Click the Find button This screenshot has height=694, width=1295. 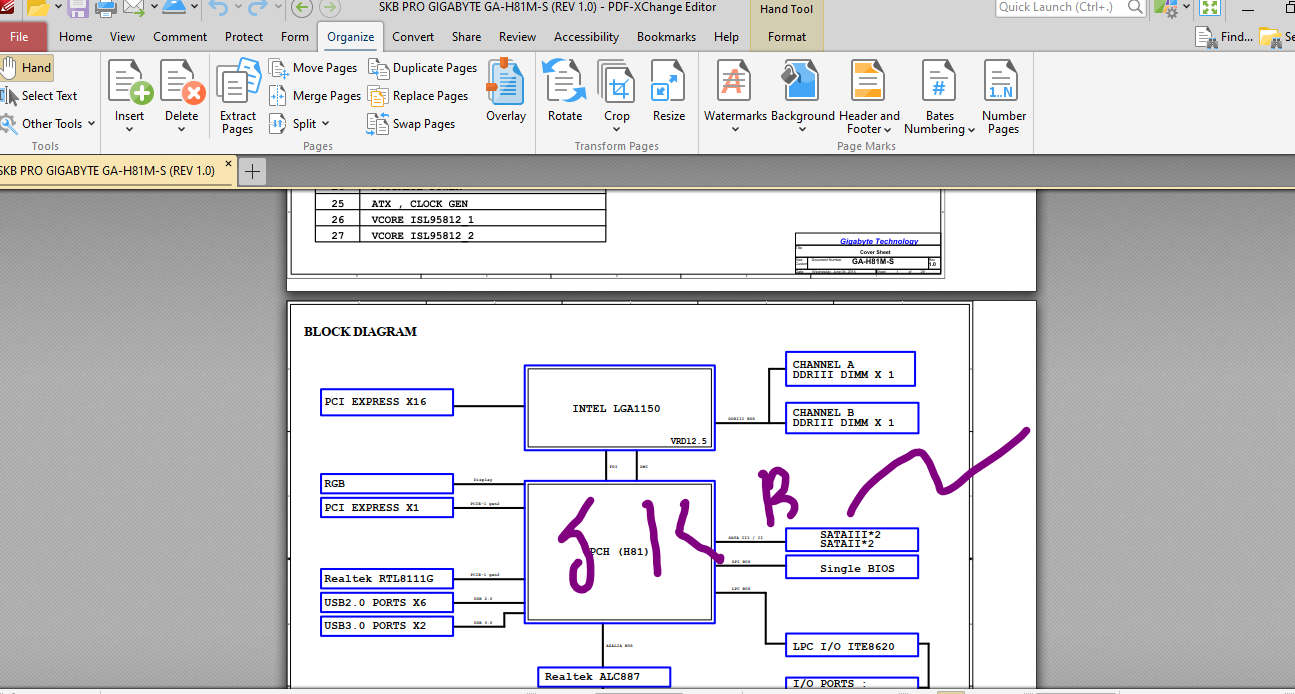[x=1225, y=37]
